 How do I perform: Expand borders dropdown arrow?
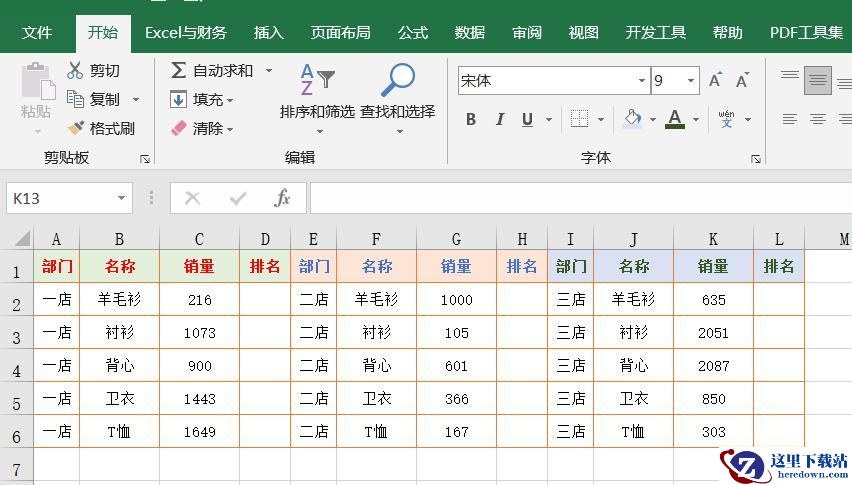pos(601,119)
